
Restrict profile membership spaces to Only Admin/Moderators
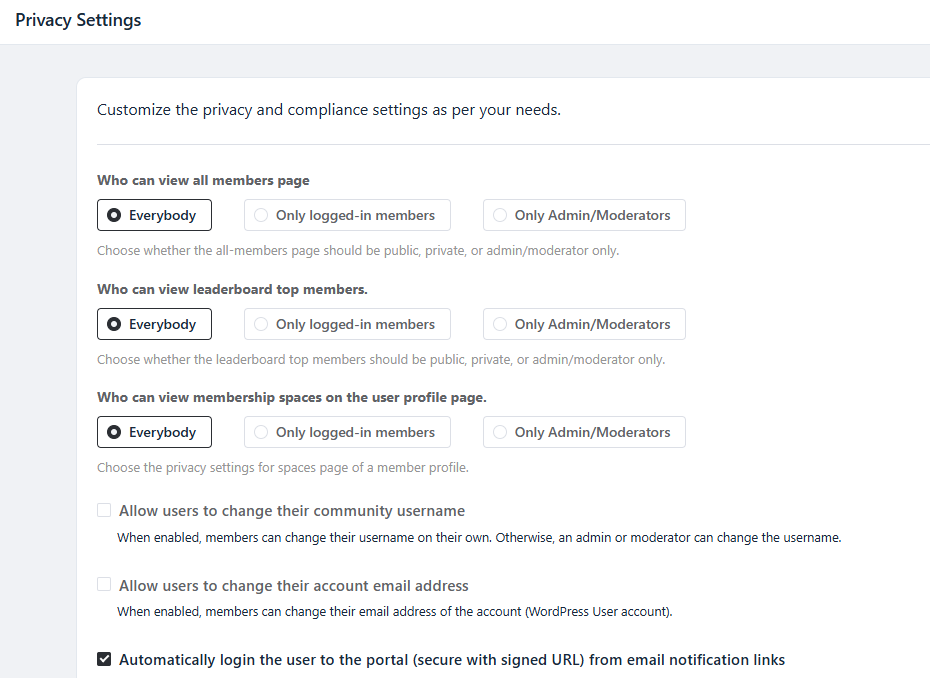pyautogui.click(x=584, y=432)
